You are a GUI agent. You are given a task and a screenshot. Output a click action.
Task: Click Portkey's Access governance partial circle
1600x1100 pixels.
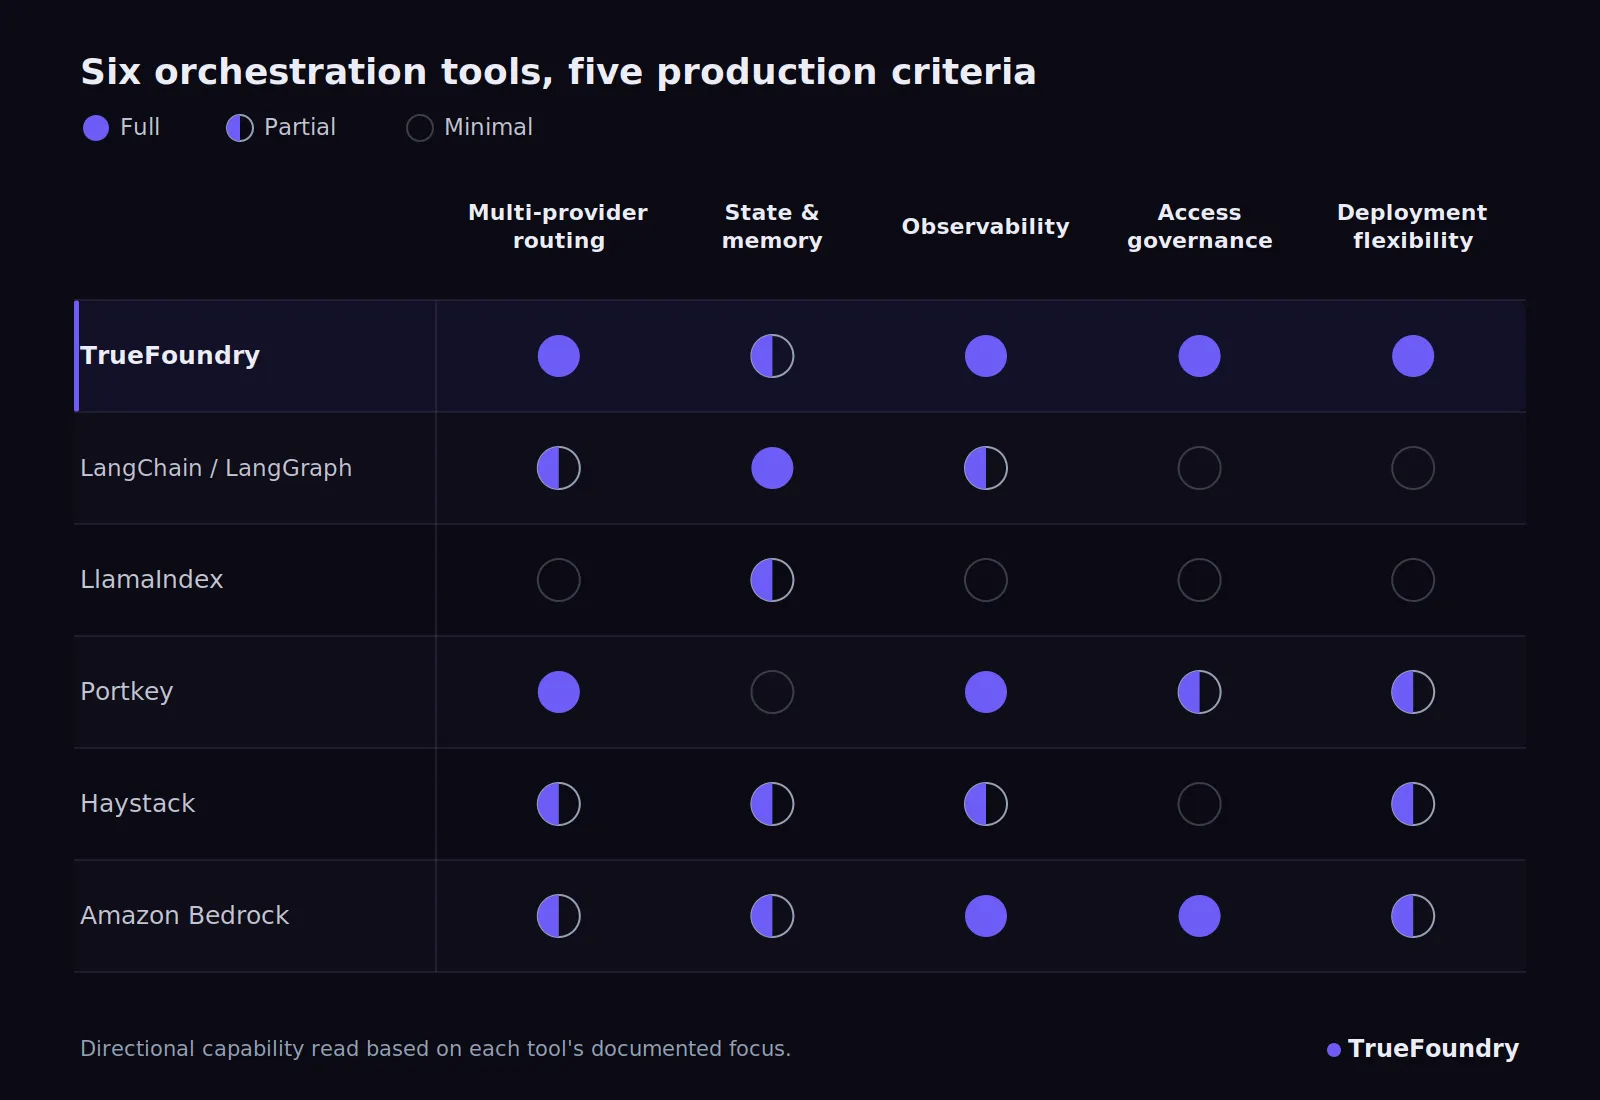tap(1199, 692)
